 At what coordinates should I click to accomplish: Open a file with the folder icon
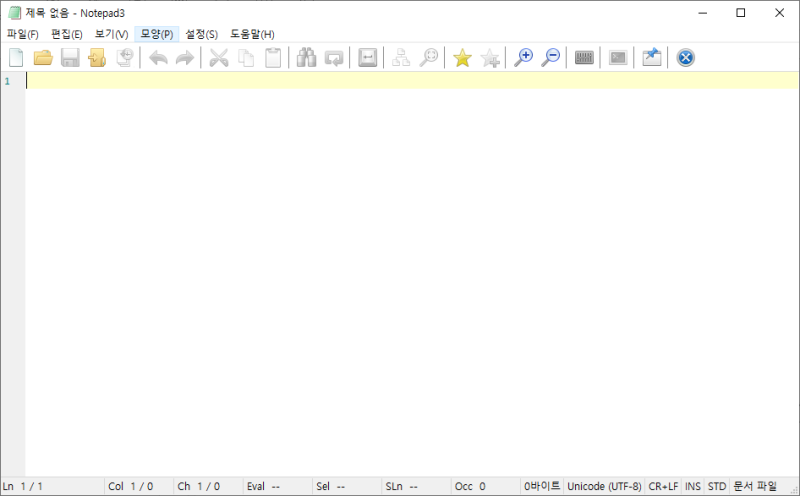pos(43,58)
